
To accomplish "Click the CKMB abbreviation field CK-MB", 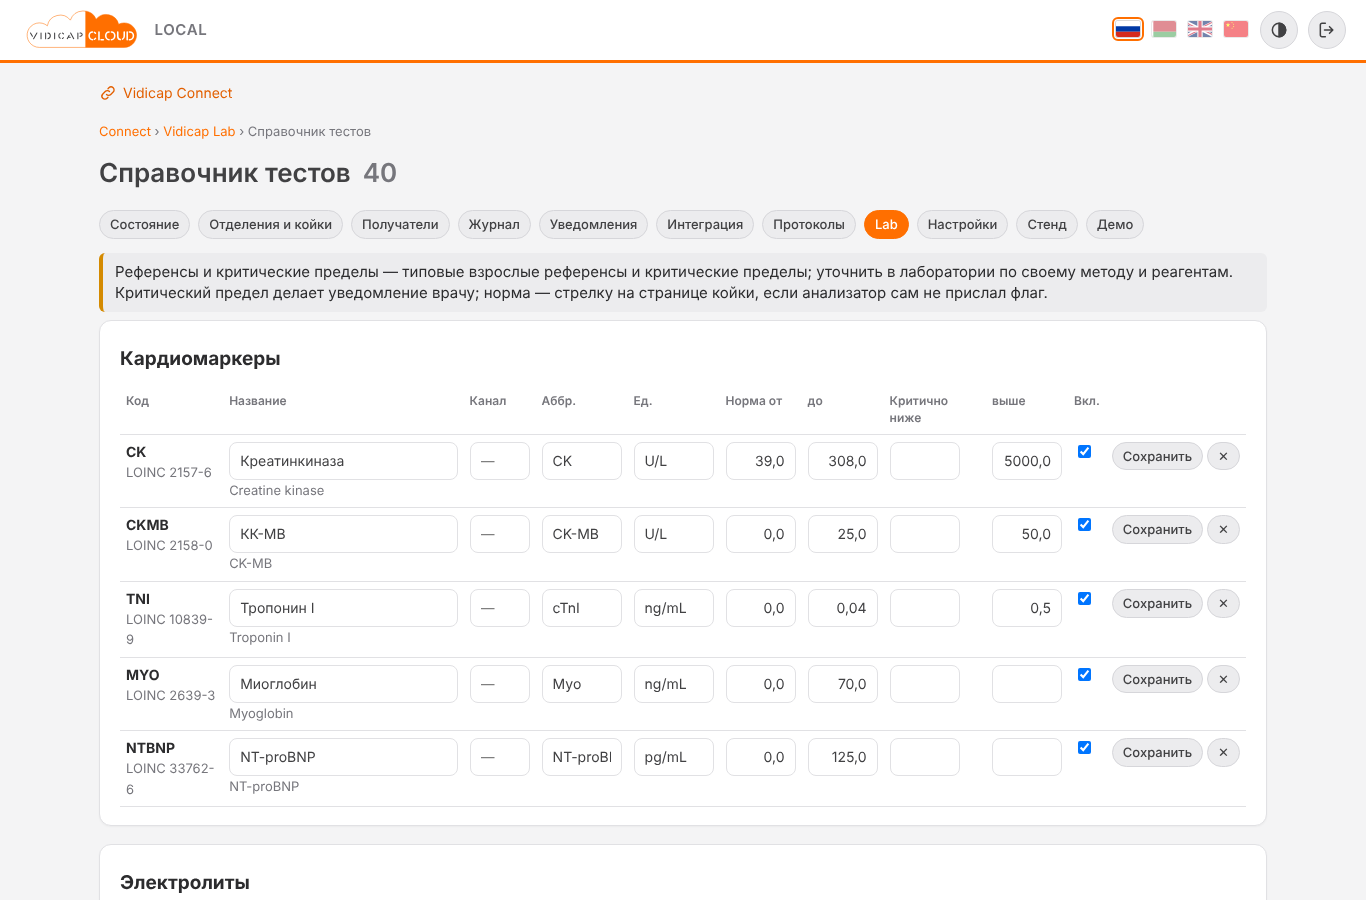I will (x=582, y=534).
